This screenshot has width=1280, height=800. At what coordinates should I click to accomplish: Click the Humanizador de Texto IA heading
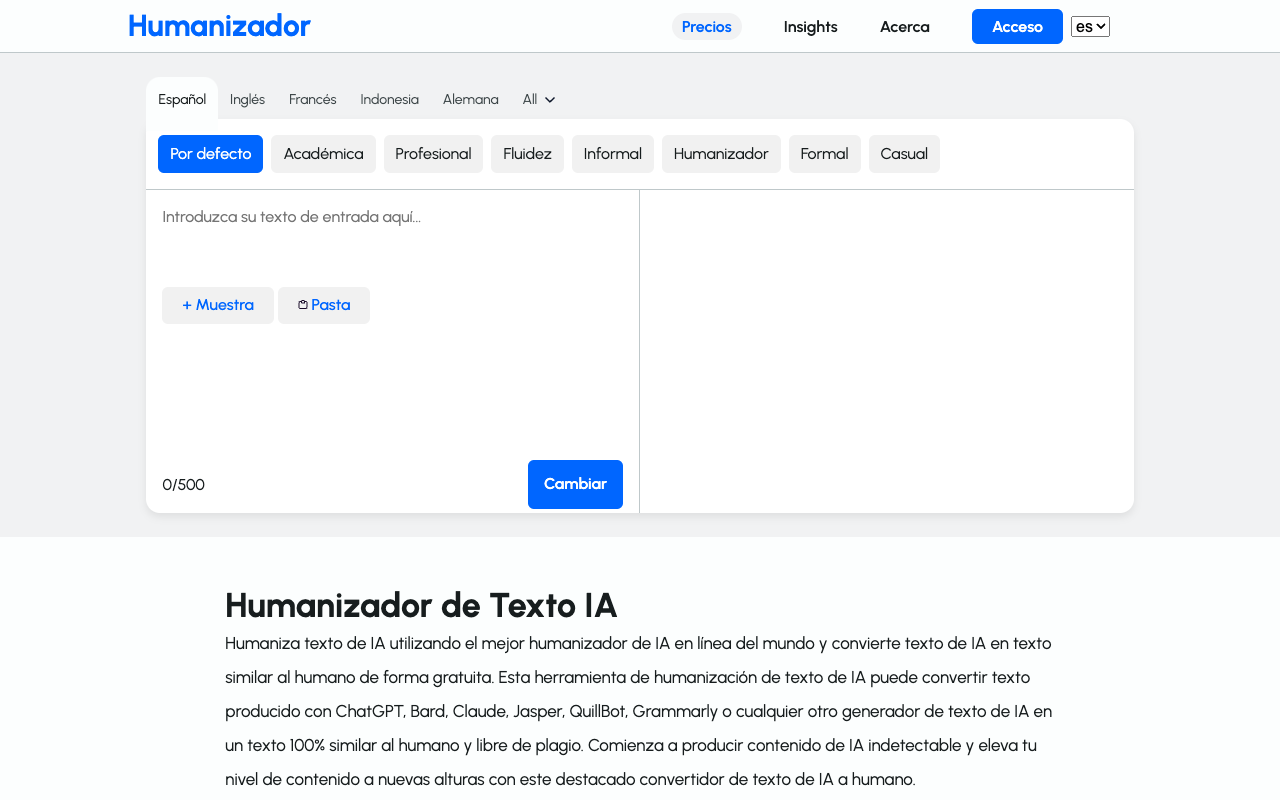[421, 605]
